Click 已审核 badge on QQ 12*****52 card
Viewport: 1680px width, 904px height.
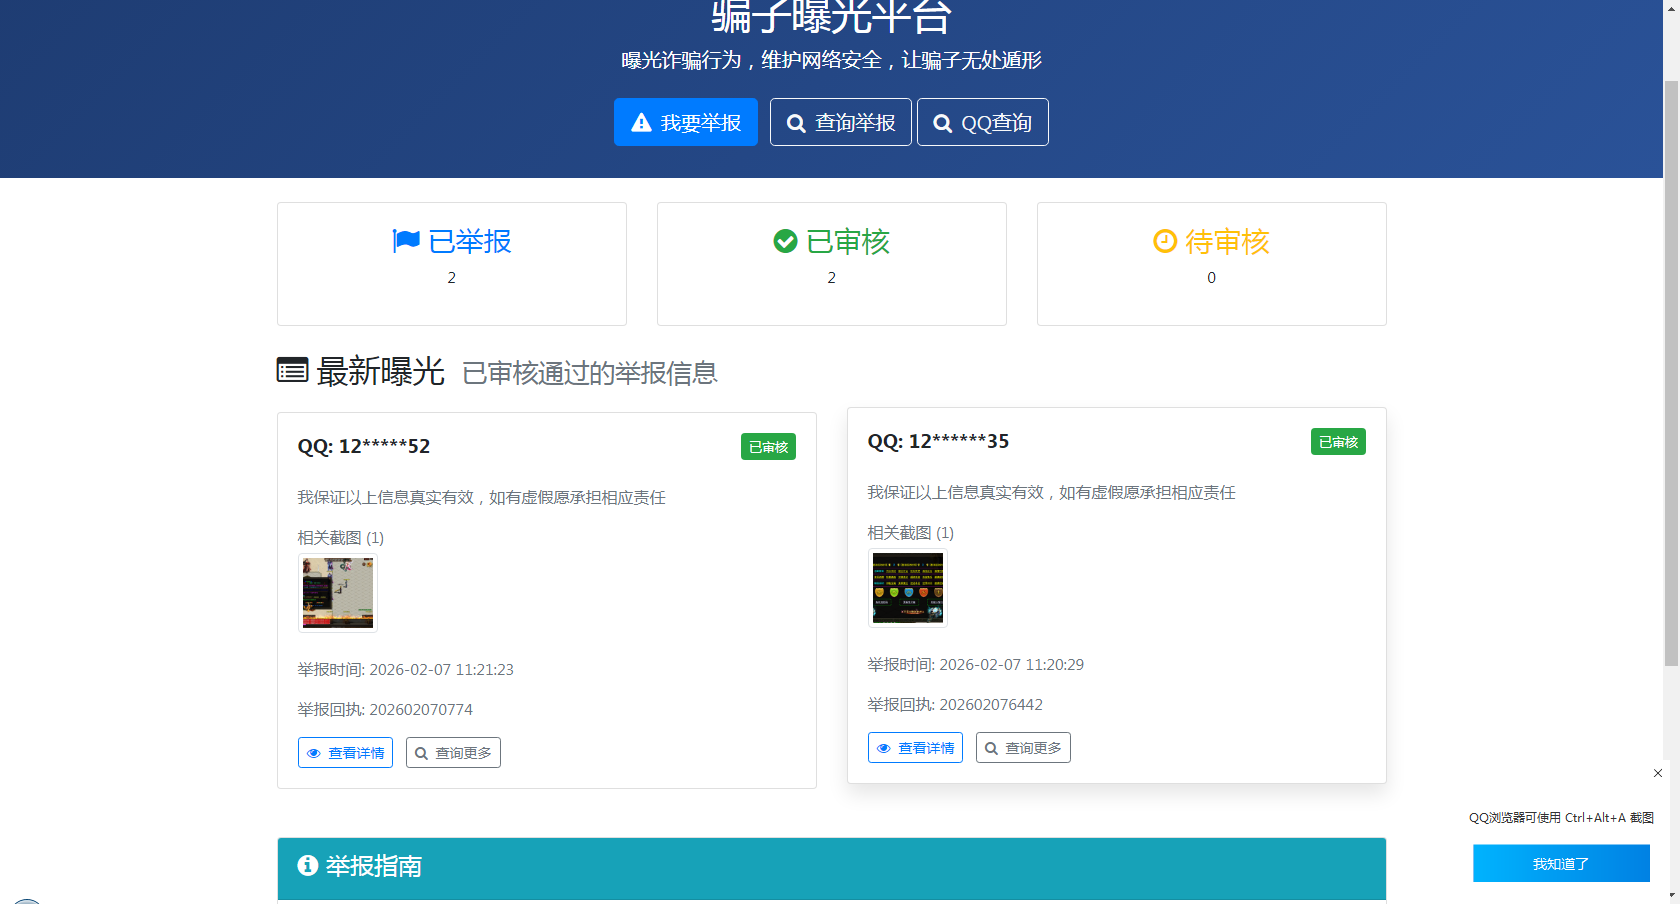click(768, 447)
